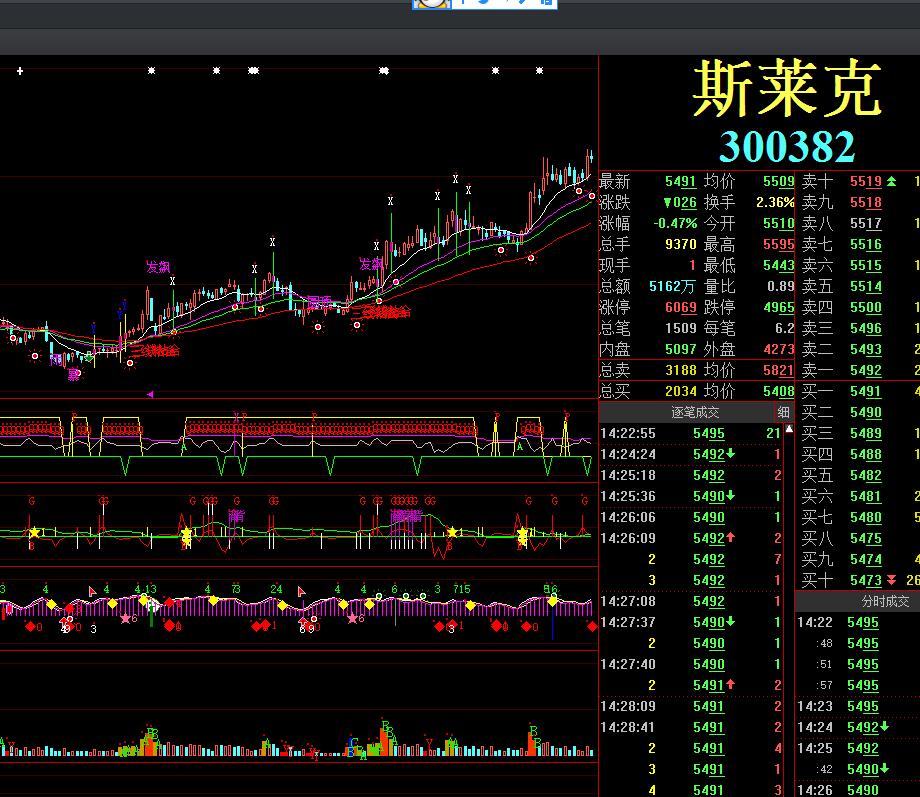This screenshot has width=920, height=797.
Task: Select the 卖九 price 5518
Action: click(x=865, y=202)
